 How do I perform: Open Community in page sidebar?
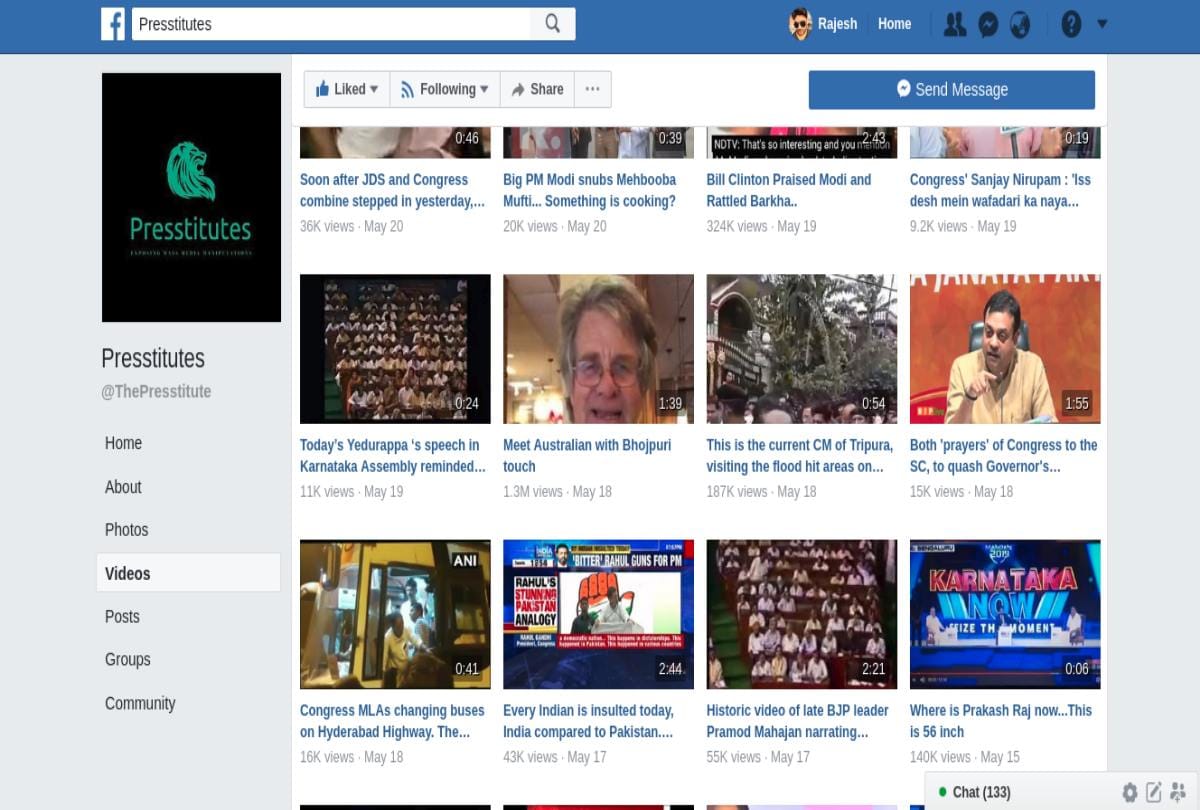point(140,703)
